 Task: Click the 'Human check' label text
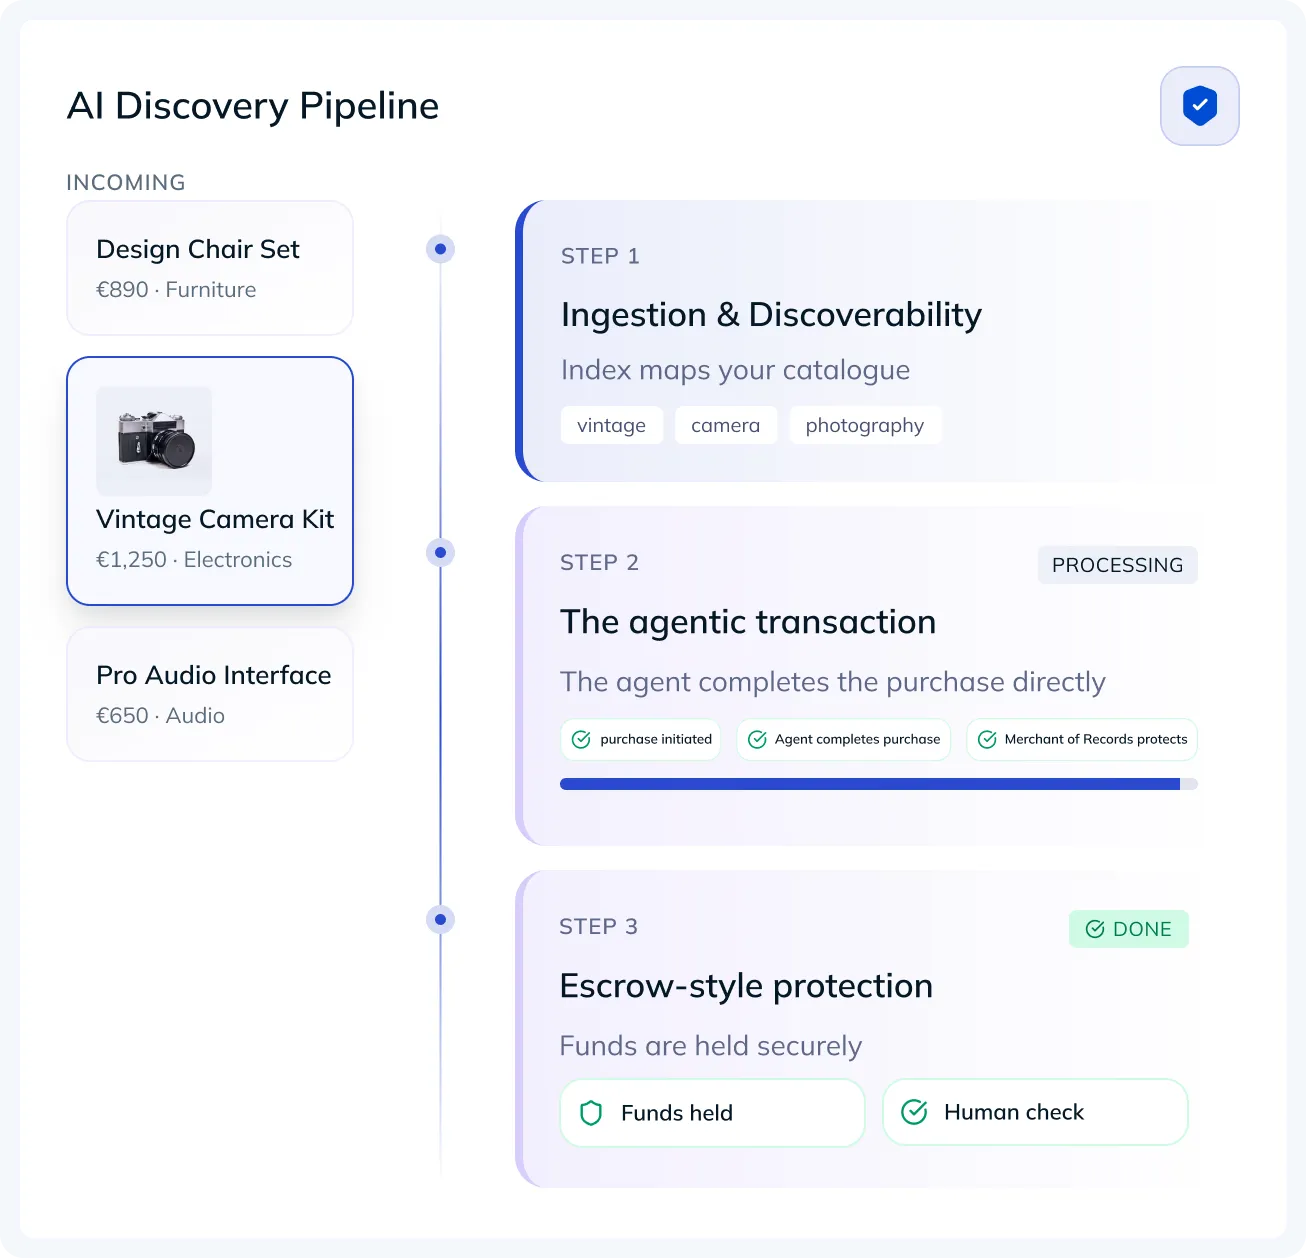(1014, 1112)
